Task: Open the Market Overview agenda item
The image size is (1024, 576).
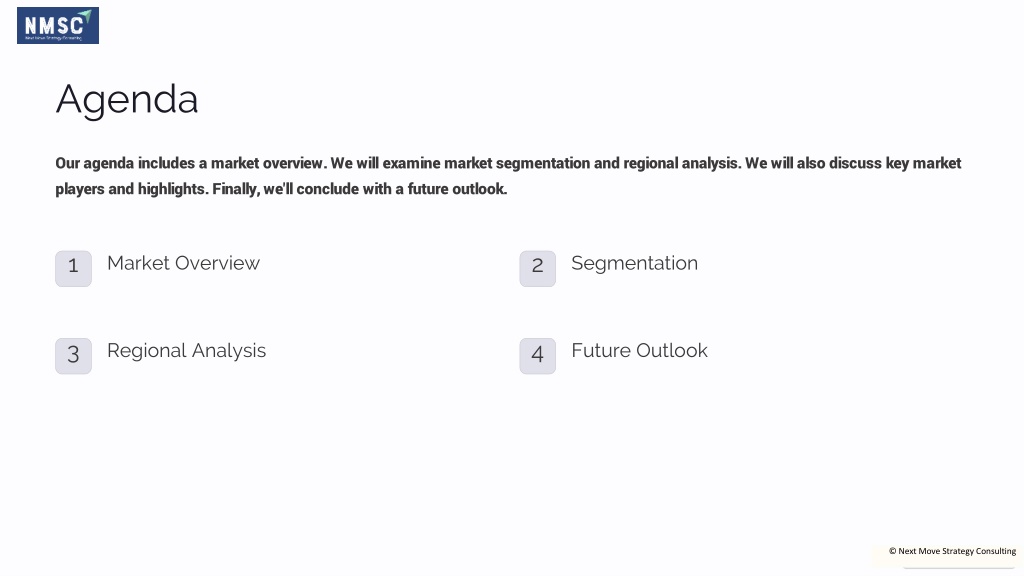Action: click(184, 263)
